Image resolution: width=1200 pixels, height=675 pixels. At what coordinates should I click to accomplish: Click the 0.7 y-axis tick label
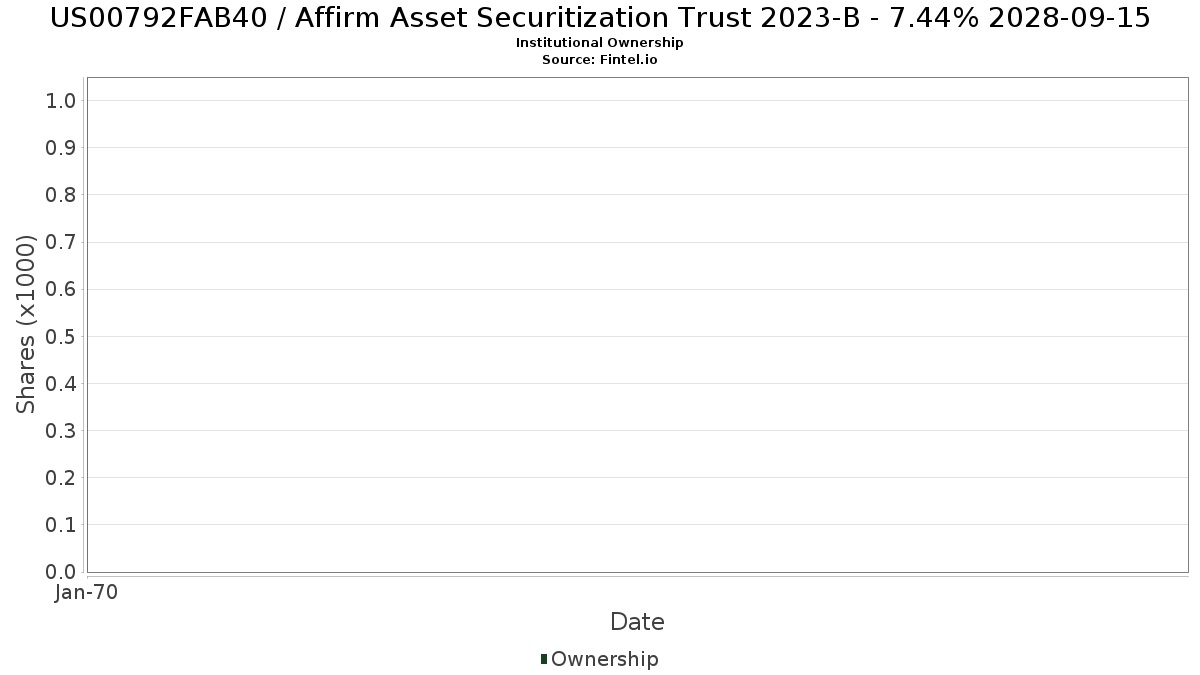coord(61,242)
